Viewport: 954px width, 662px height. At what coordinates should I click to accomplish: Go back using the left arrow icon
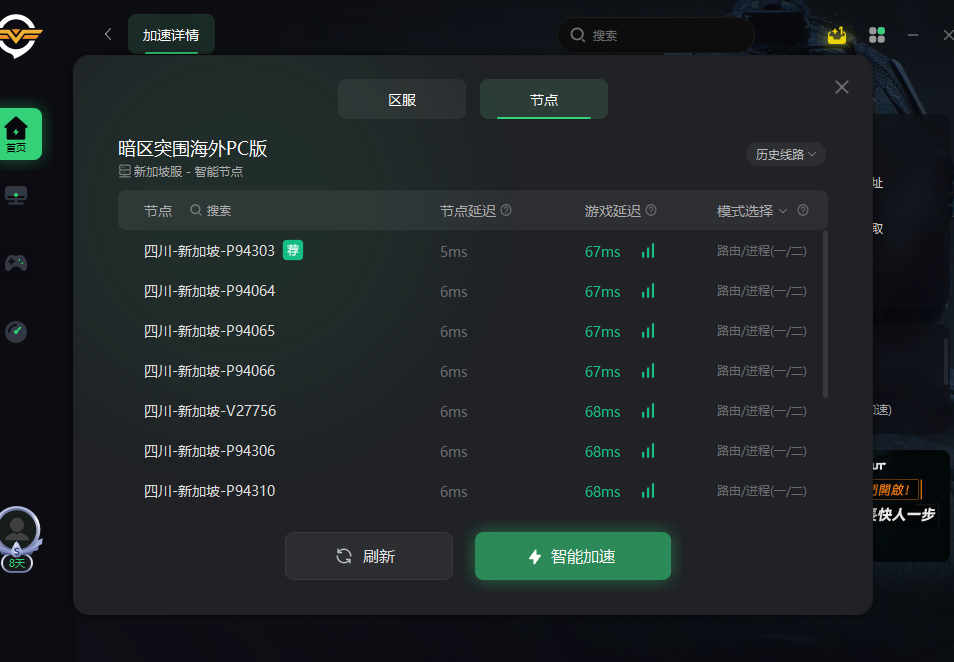click(108, 35)
